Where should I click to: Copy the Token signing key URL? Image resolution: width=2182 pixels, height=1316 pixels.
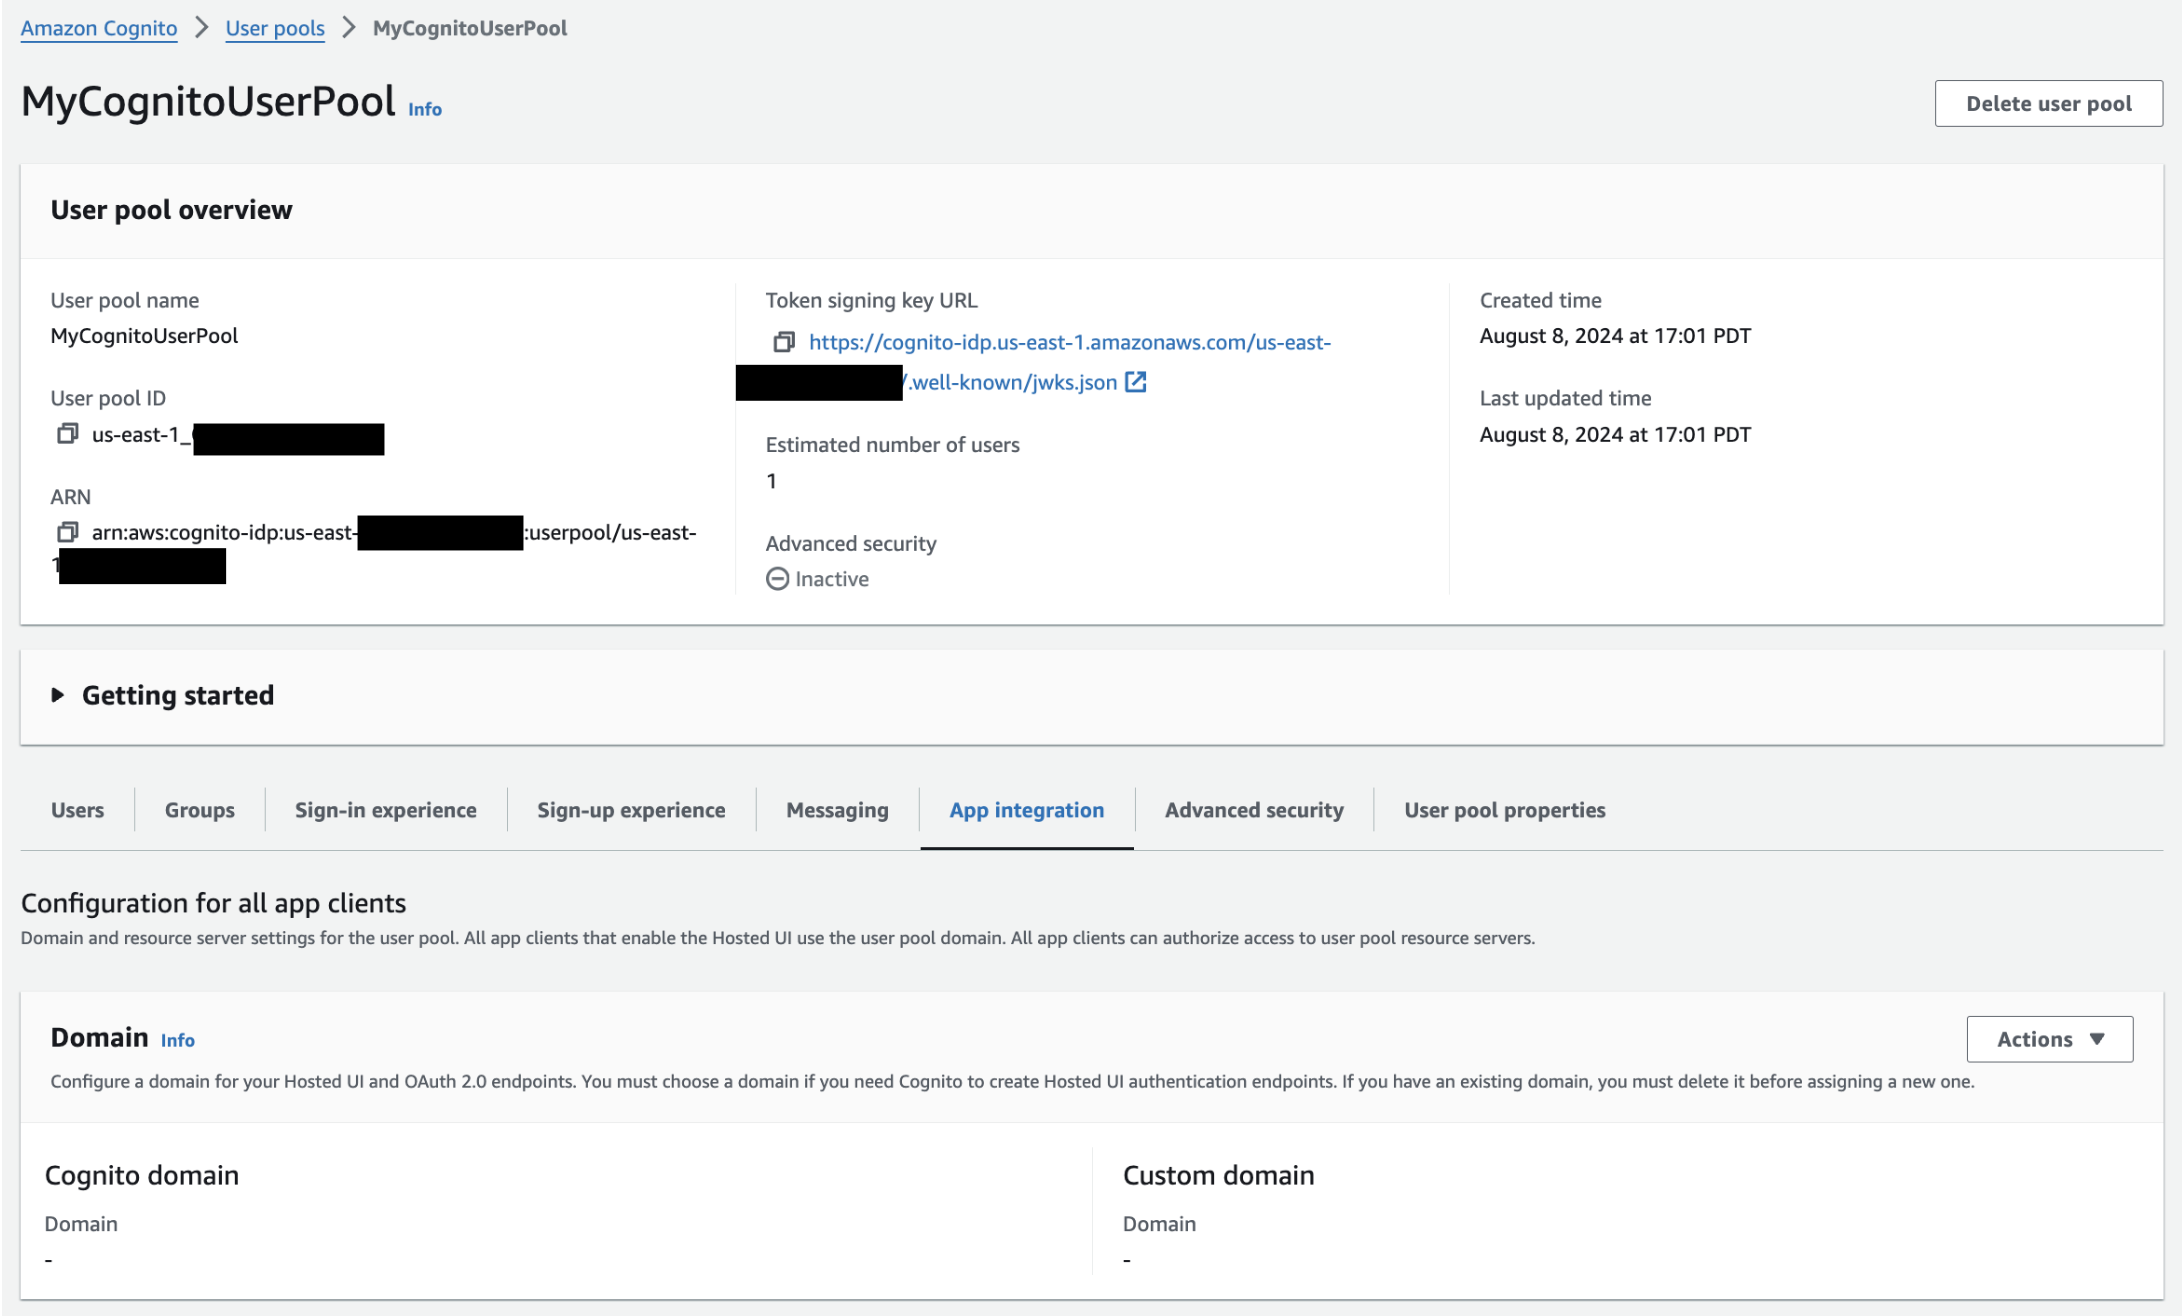[x=784, y=341]
